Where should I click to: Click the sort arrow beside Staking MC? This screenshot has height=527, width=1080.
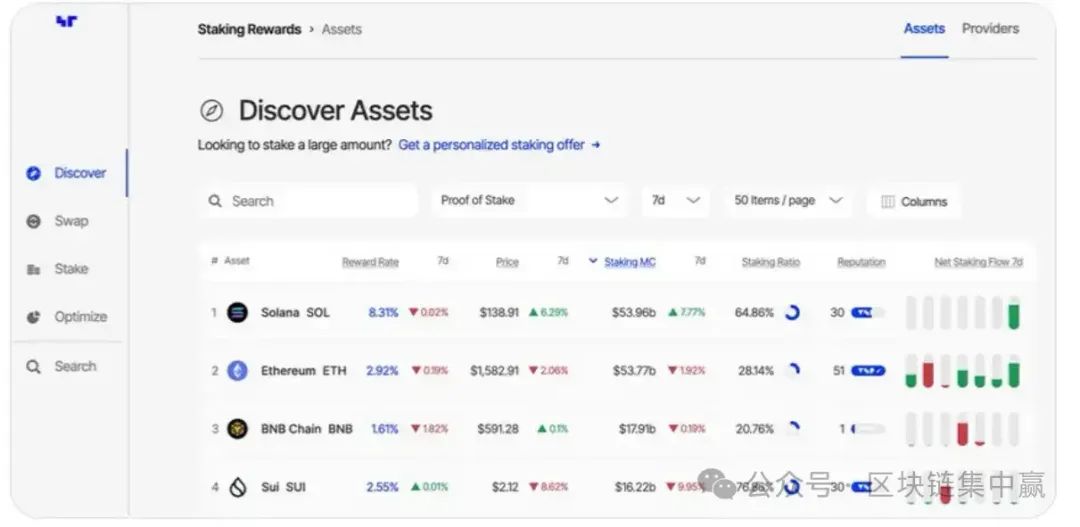593,261
